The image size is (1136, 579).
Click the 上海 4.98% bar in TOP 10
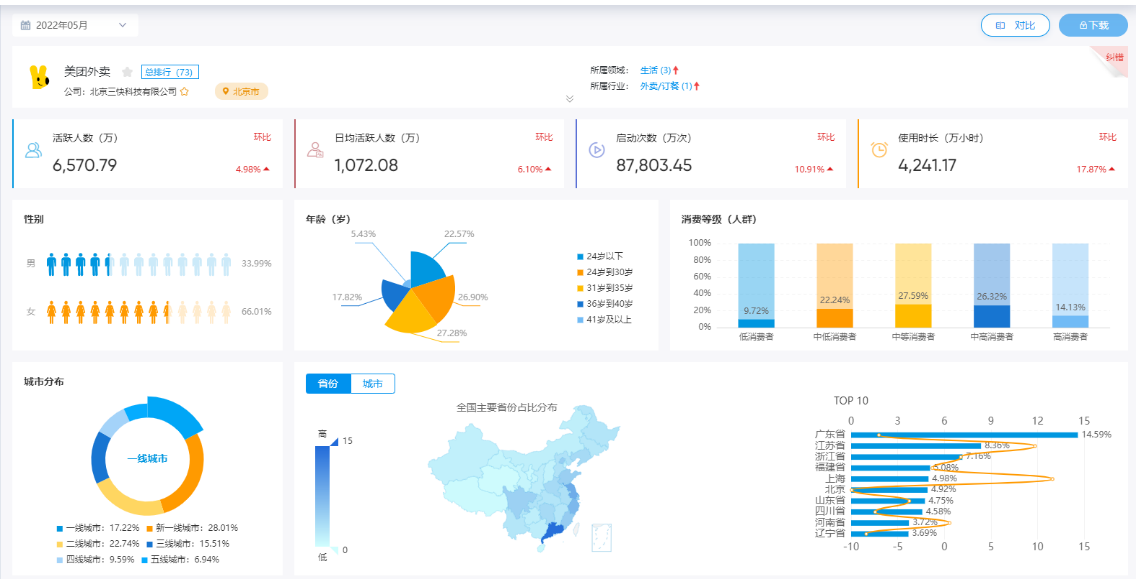tap(890, 478)
